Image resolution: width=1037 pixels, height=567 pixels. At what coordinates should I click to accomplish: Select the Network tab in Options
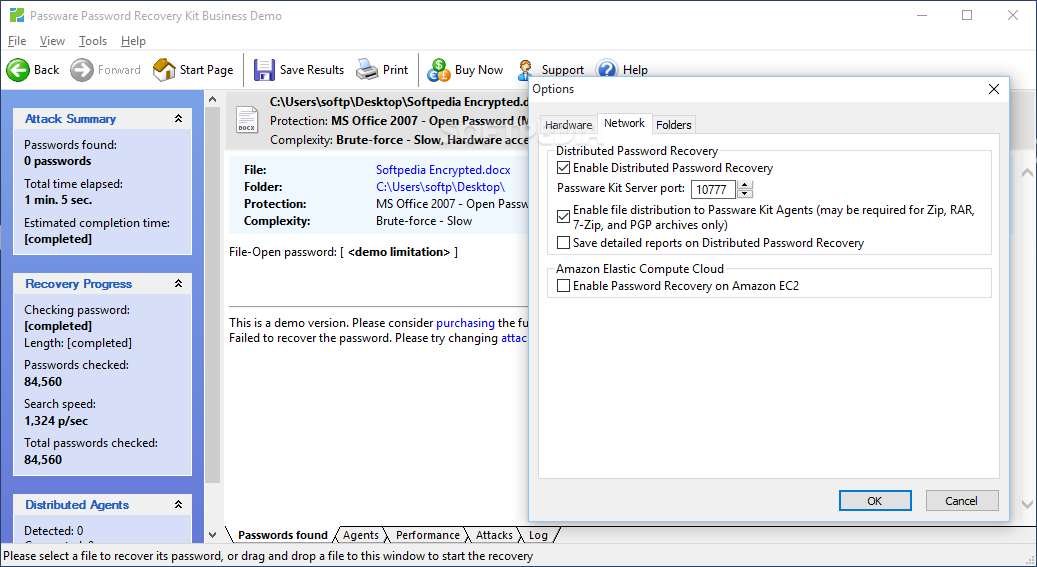pos(624,123)
